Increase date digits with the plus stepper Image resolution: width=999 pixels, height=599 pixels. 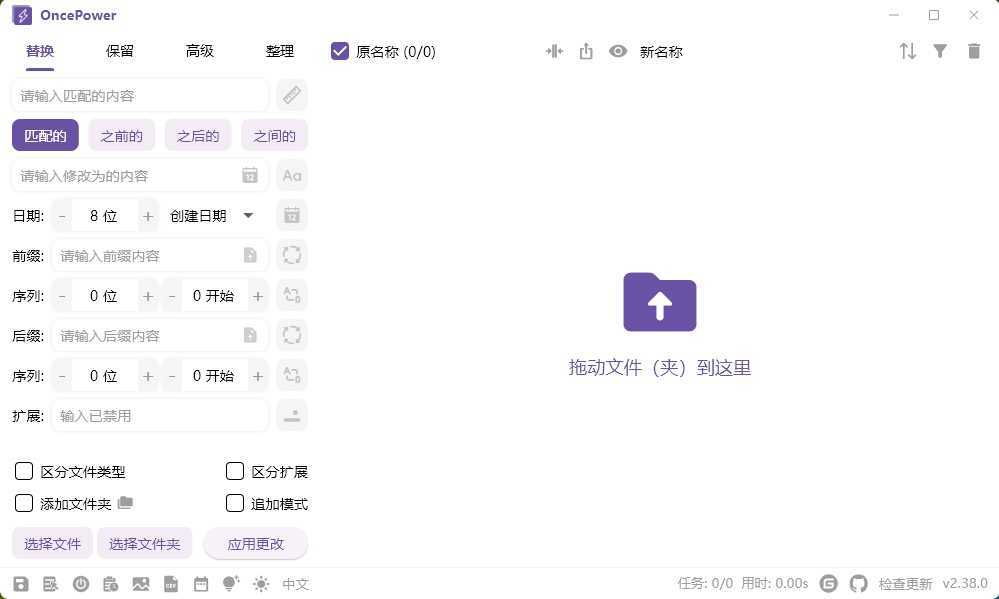click(x=147, y=215)
